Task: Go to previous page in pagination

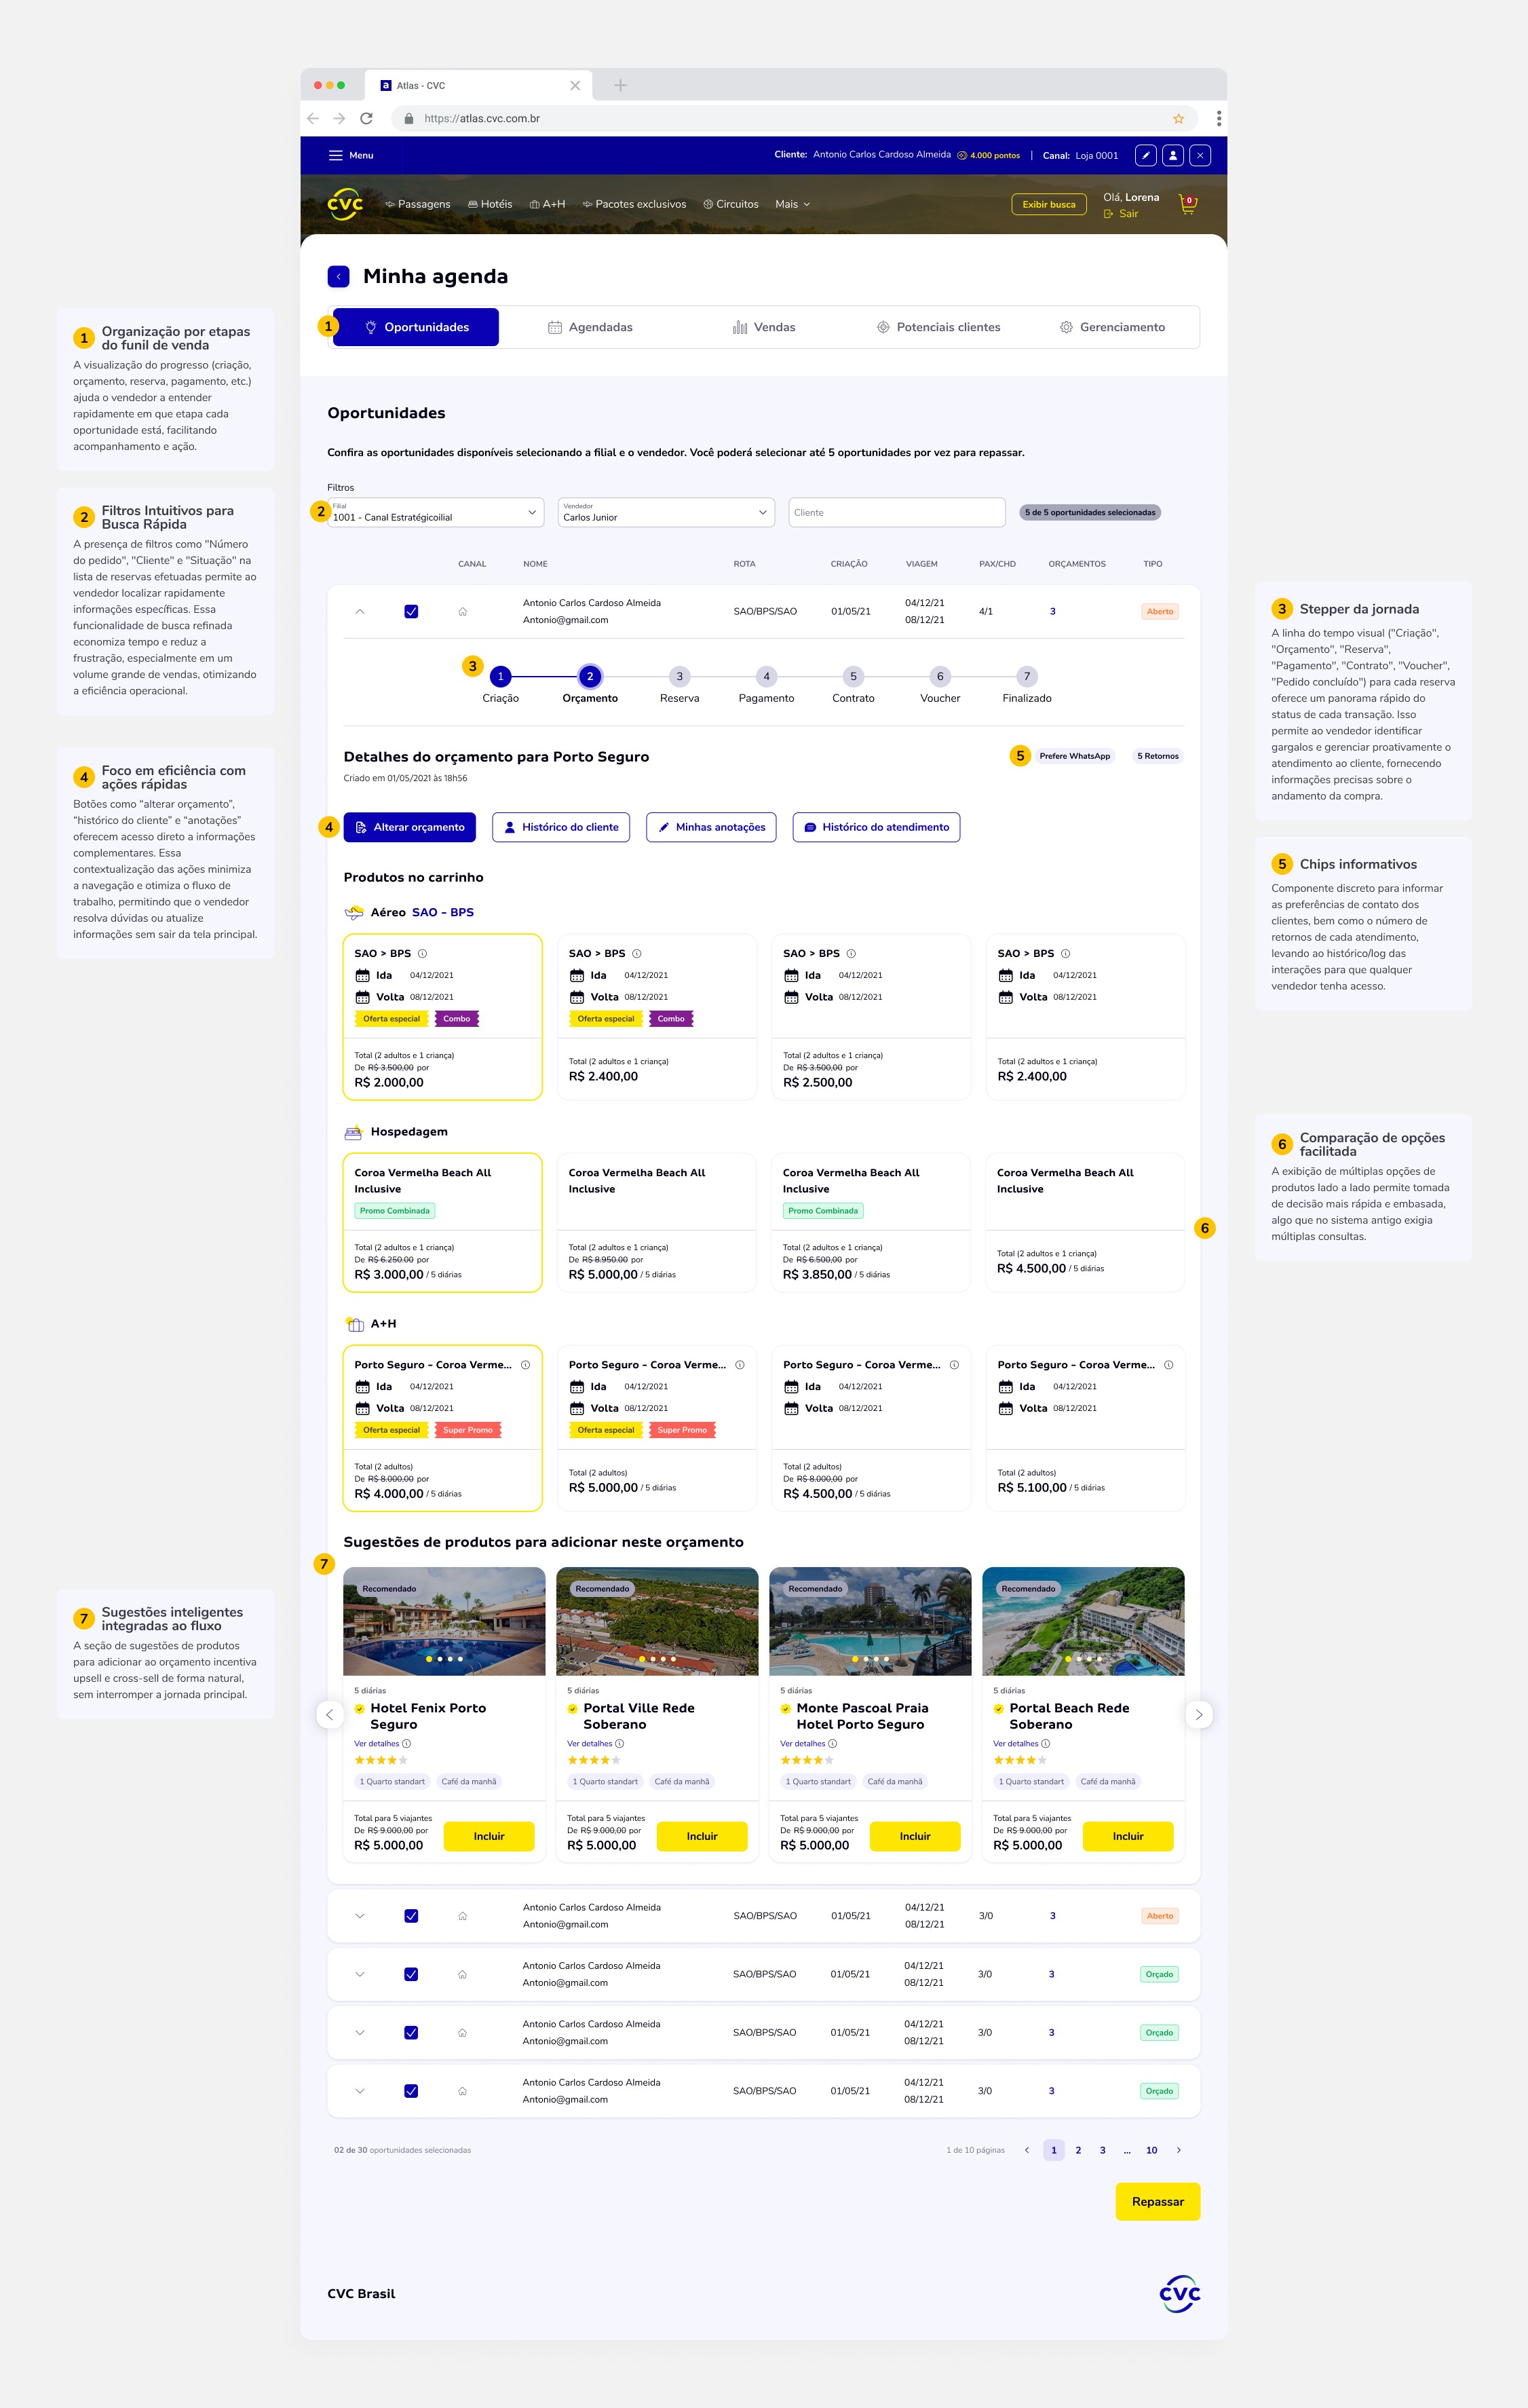Action: coord(1026,2150)
